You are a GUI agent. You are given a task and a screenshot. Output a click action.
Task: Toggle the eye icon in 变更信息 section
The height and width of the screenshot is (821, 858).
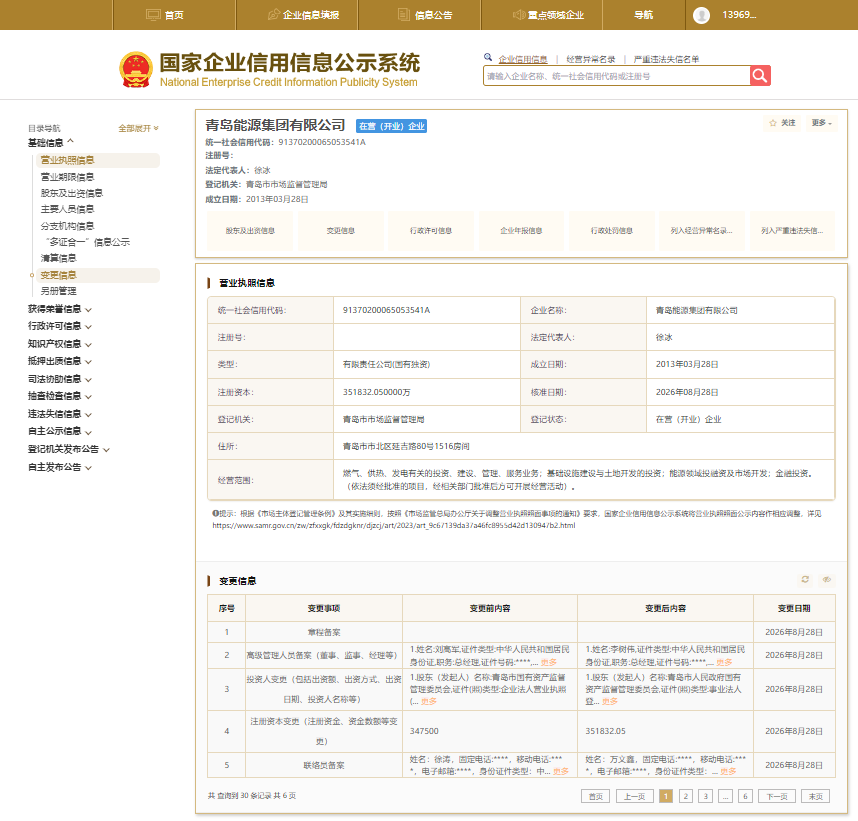tap(827, 579)
